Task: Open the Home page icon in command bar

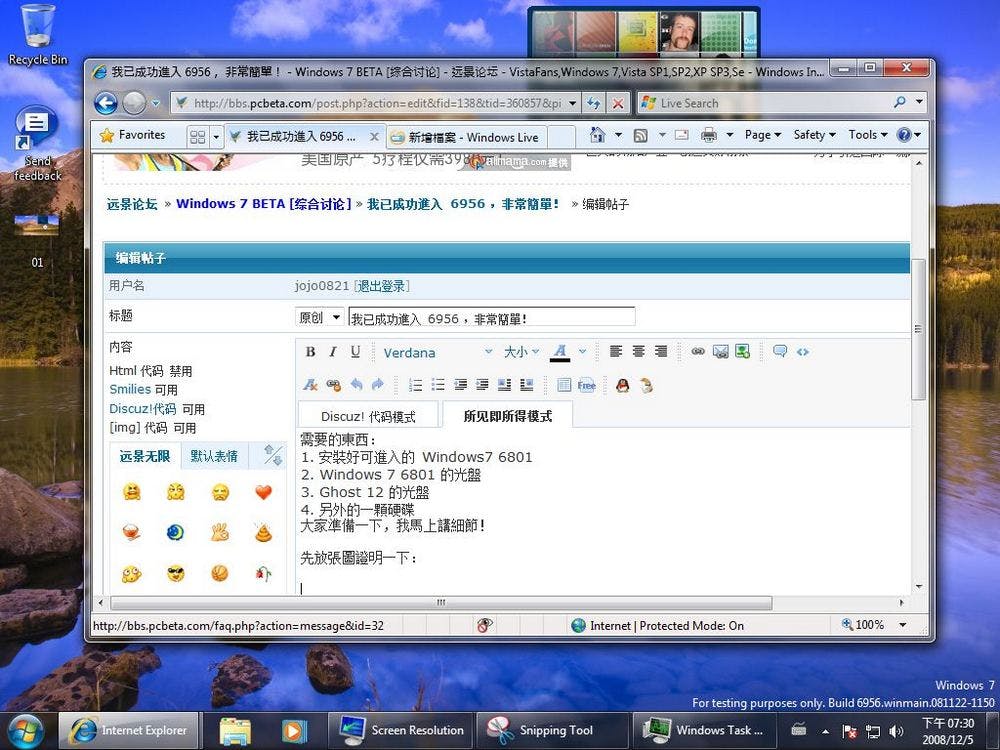Action: point(598,135)
